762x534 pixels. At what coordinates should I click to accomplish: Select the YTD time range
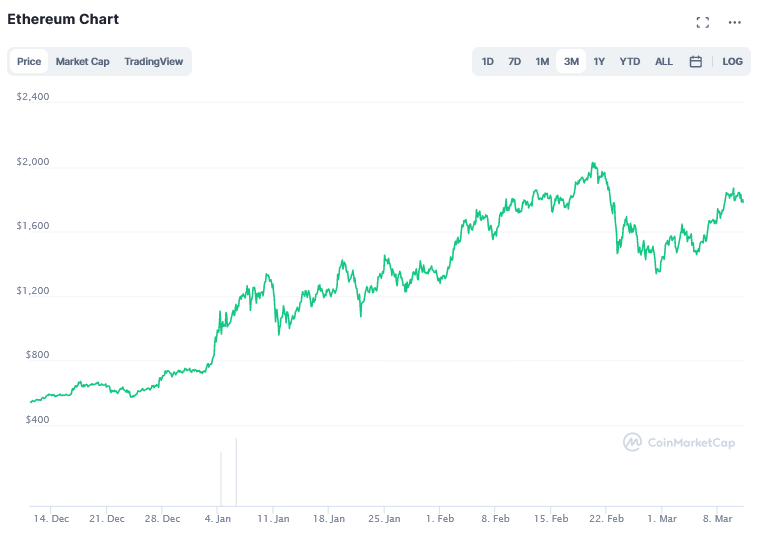629,62
